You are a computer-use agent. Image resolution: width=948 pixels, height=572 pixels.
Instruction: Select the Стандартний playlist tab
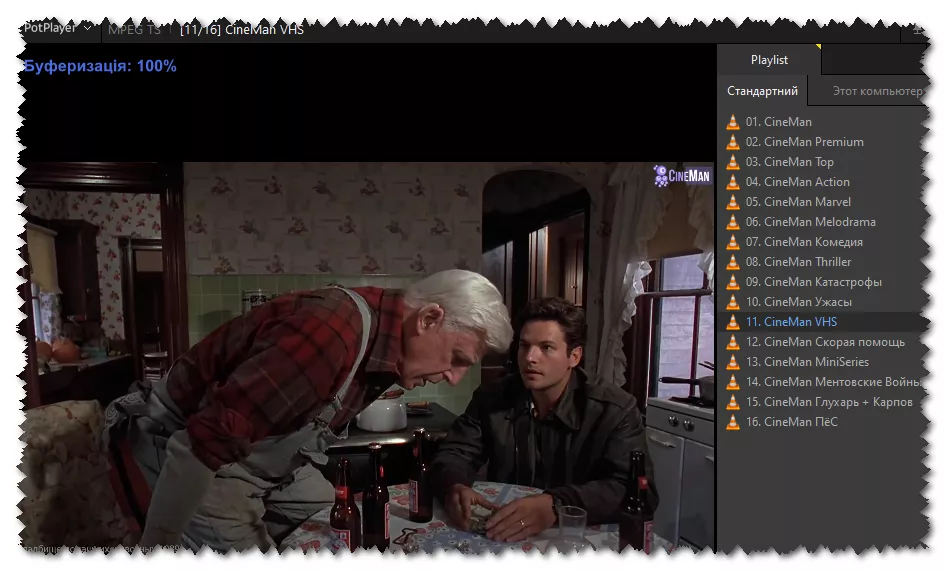tap(762, 91)
